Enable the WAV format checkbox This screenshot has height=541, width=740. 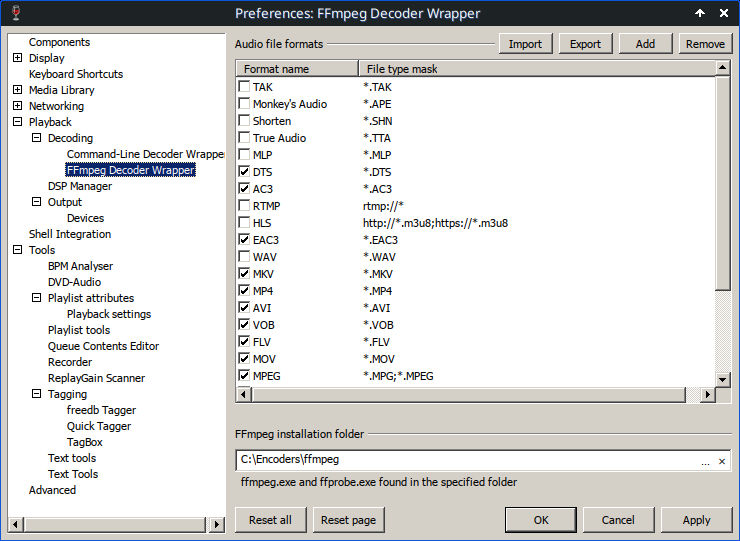click(244, 256)
